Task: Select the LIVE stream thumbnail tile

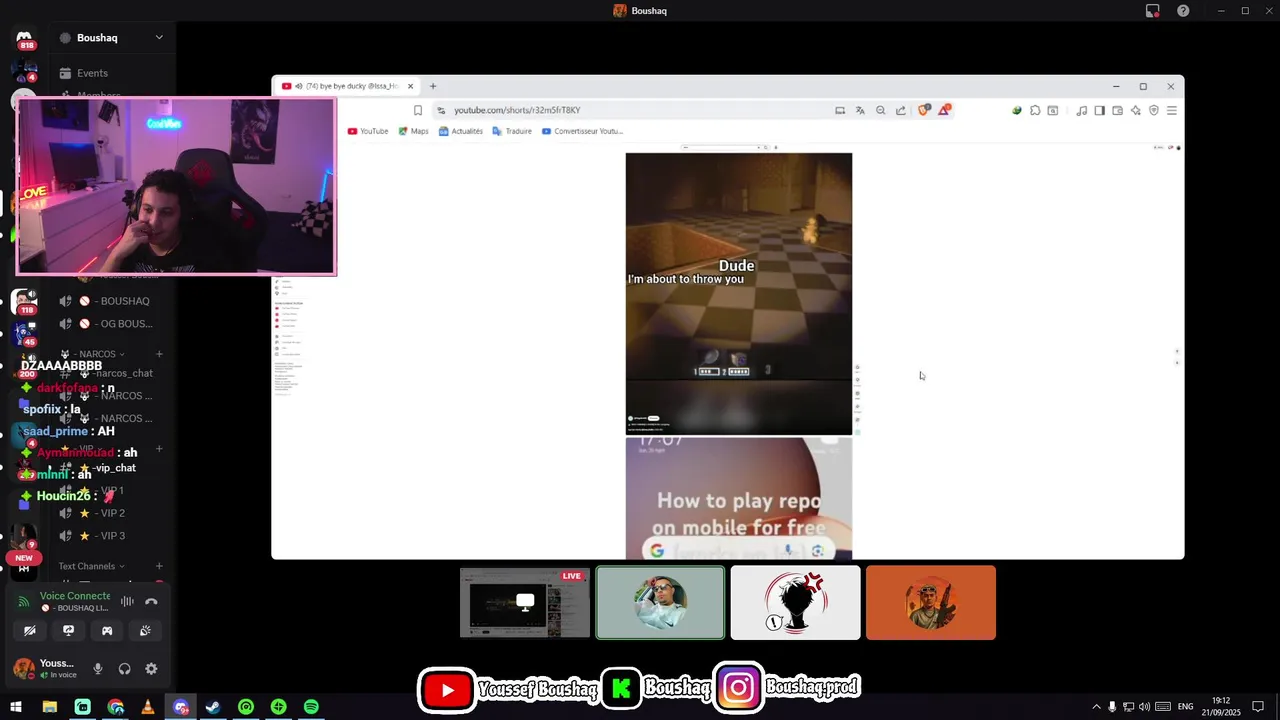Action: [x=525, y=603]
